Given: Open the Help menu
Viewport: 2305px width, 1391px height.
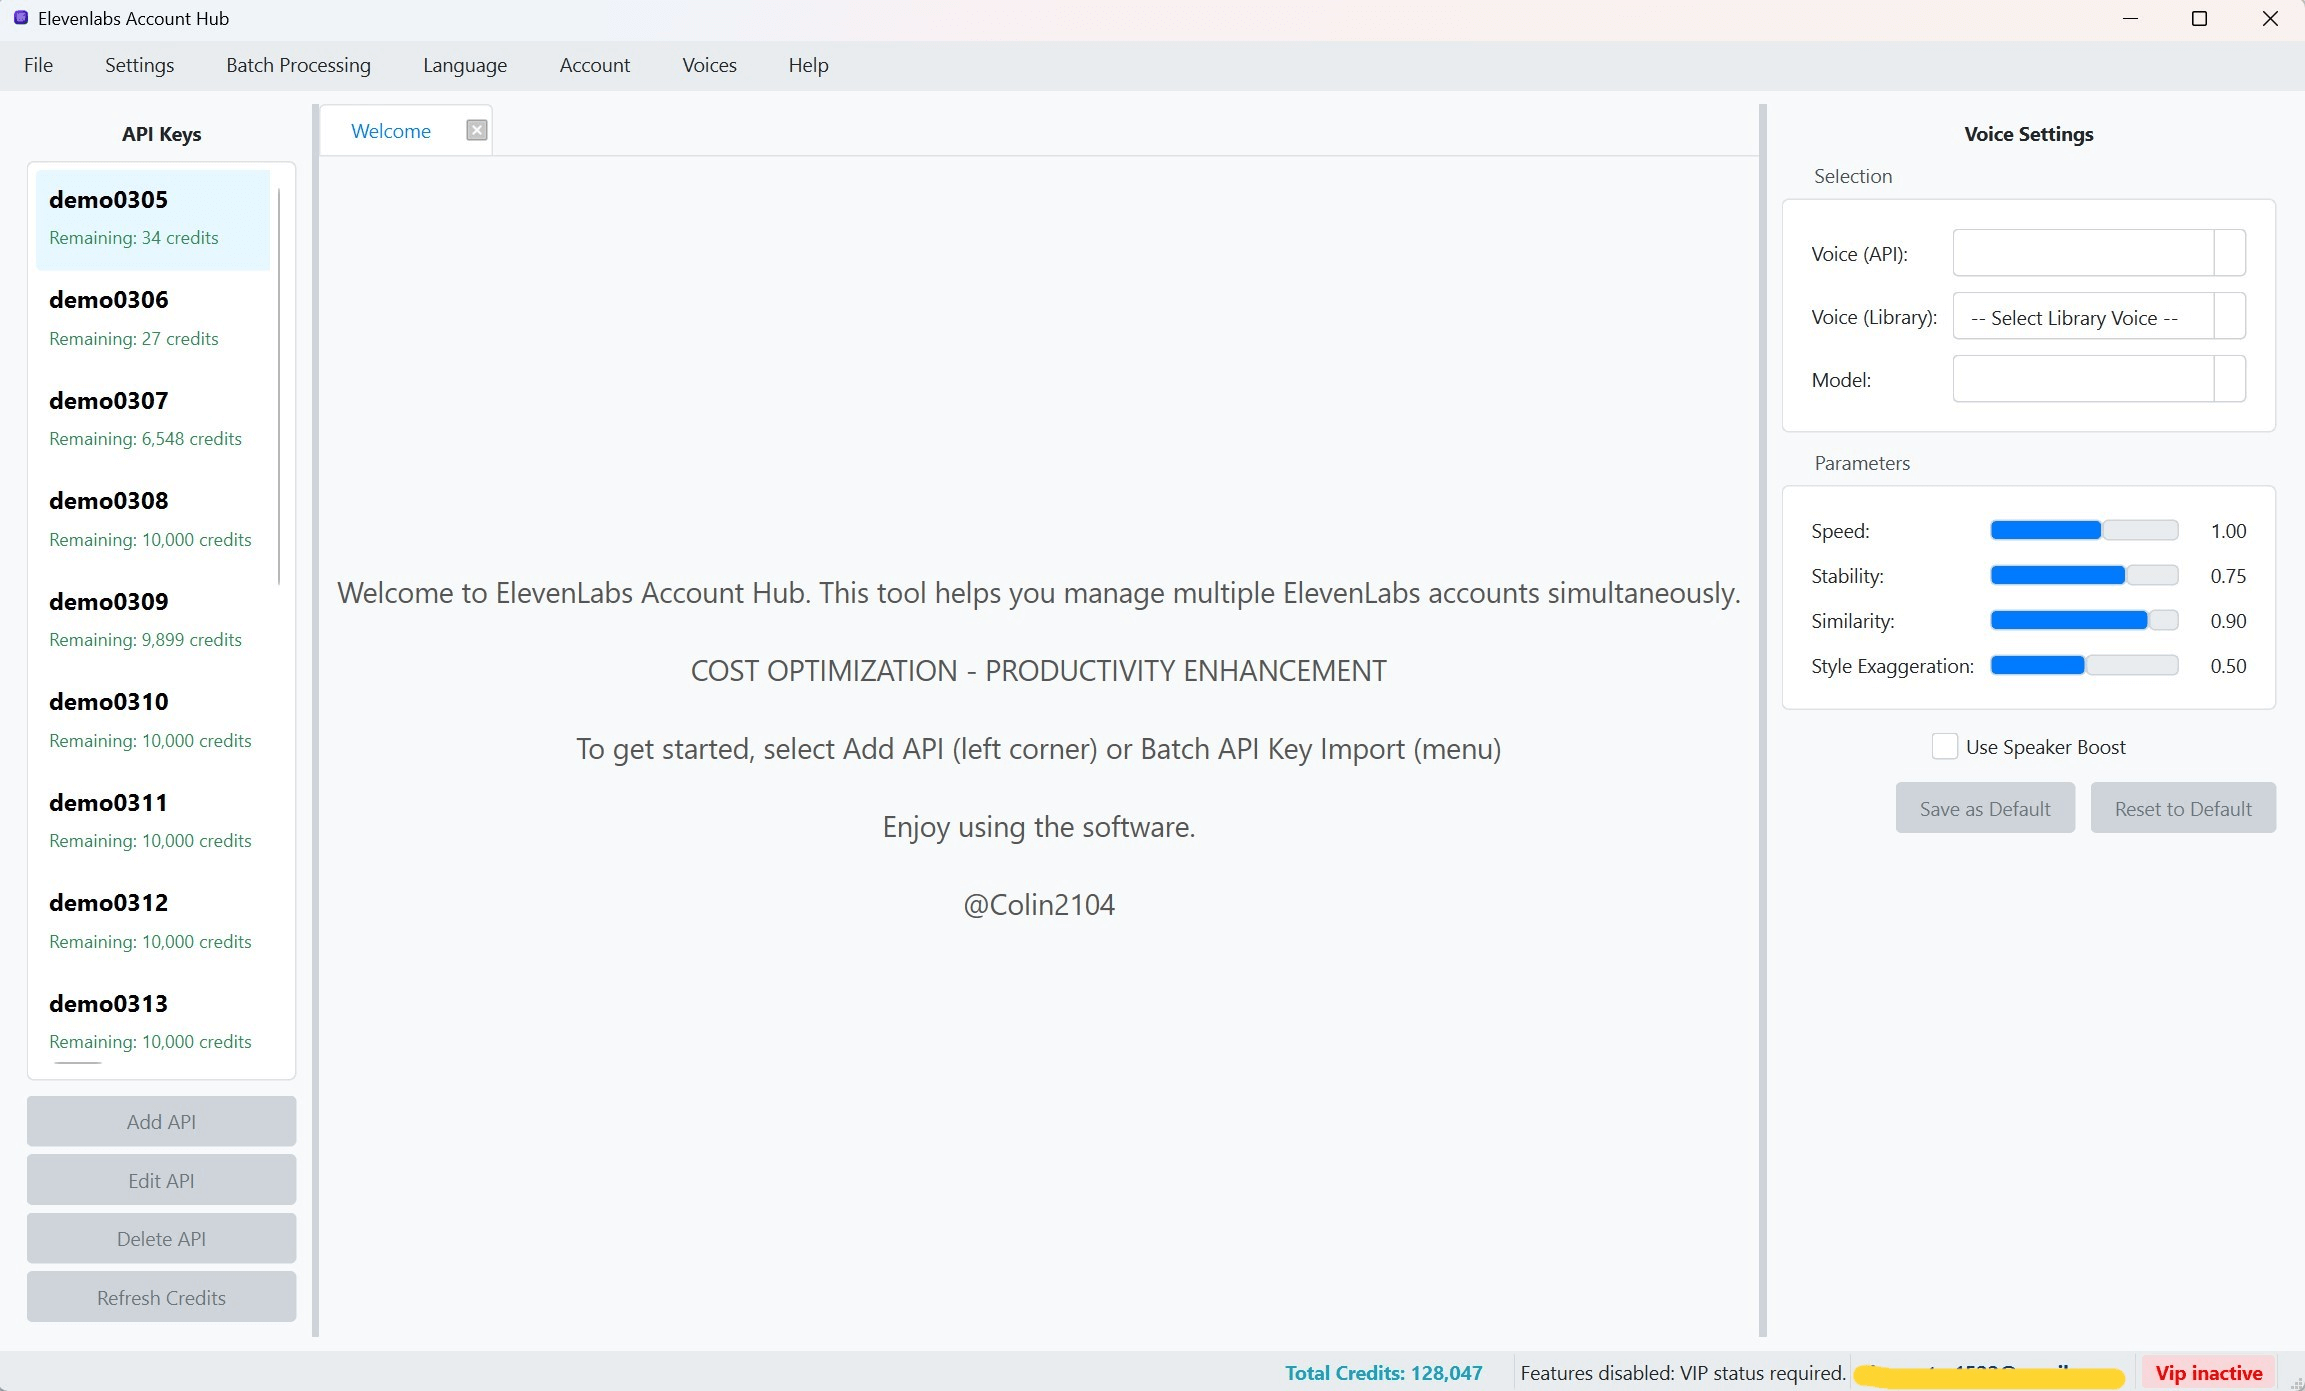Looking at the screenshot, I should (x=808, y=65).
